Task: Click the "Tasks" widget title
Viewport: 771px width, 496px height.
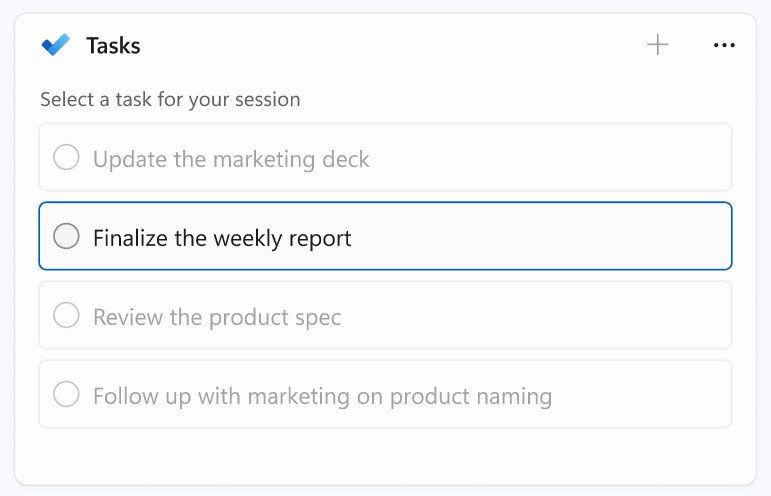Action: 113,45
